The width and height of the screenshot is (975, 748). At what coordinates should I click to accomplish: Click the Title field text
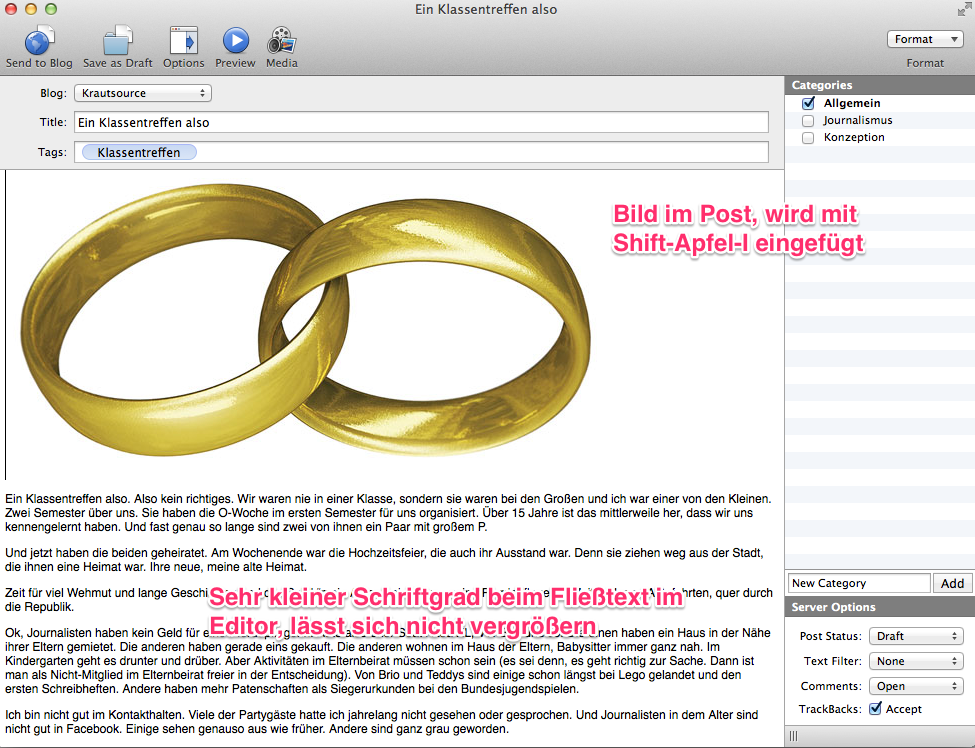(421, 122)
